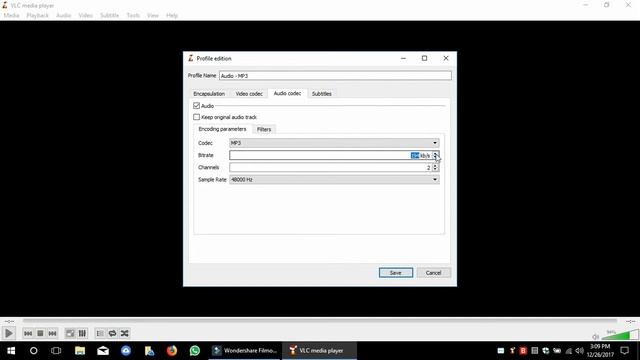Open the View menu
The height and width of the screenshot is (360, 640).
[x=153, y=16]
